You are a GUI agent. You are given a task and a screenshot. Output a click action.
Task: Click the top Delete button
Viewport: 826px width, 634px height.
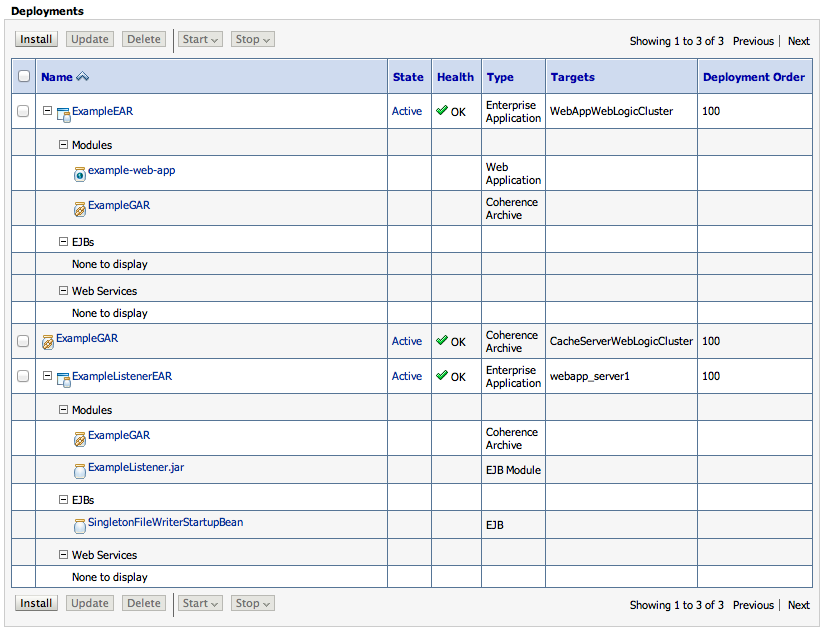coord(144,39)
